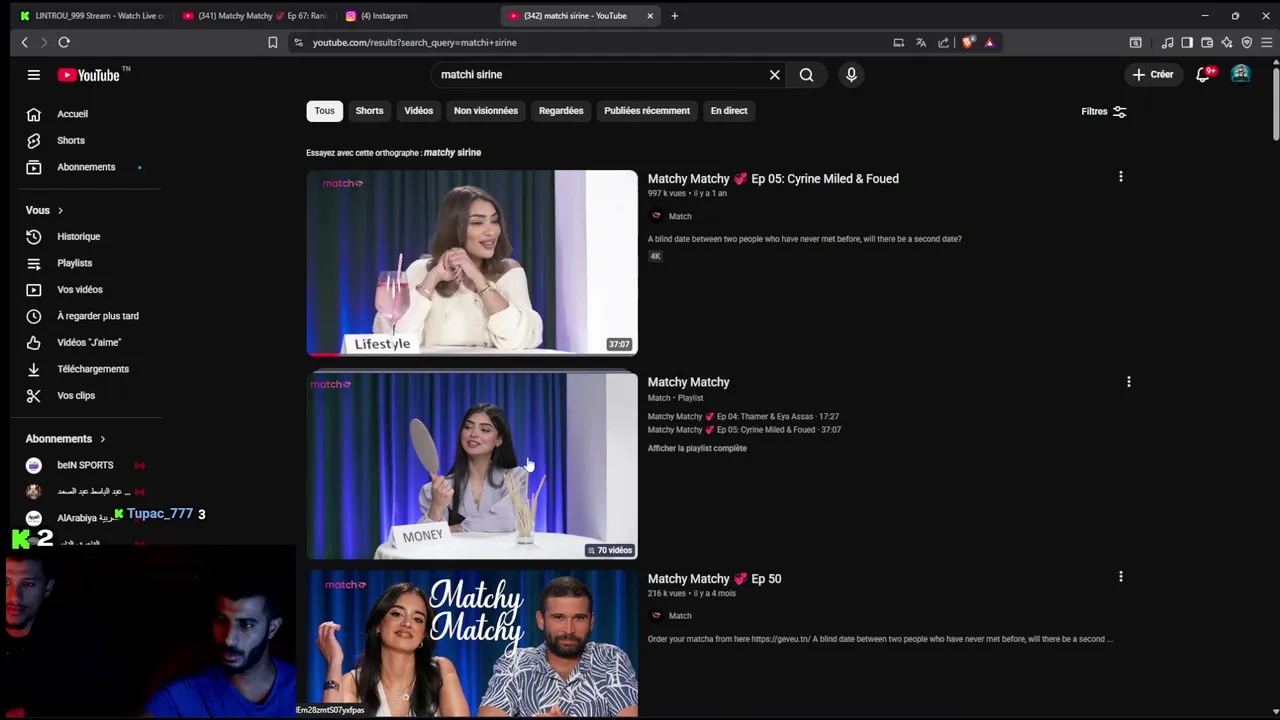
Task: Clear the search box with X
Action: [x=774, y=75]
